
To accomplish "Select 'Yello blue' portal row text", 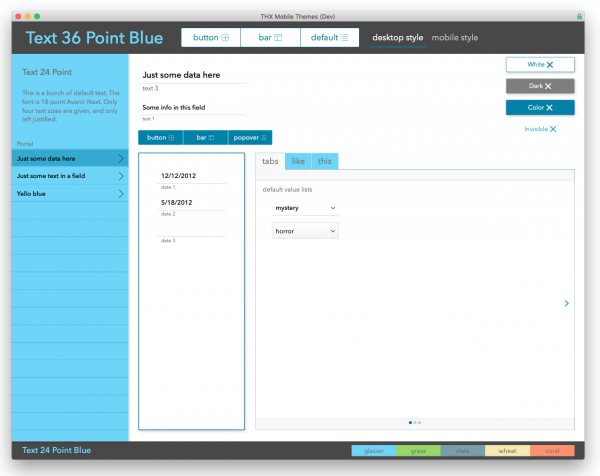I will [31, 194].
